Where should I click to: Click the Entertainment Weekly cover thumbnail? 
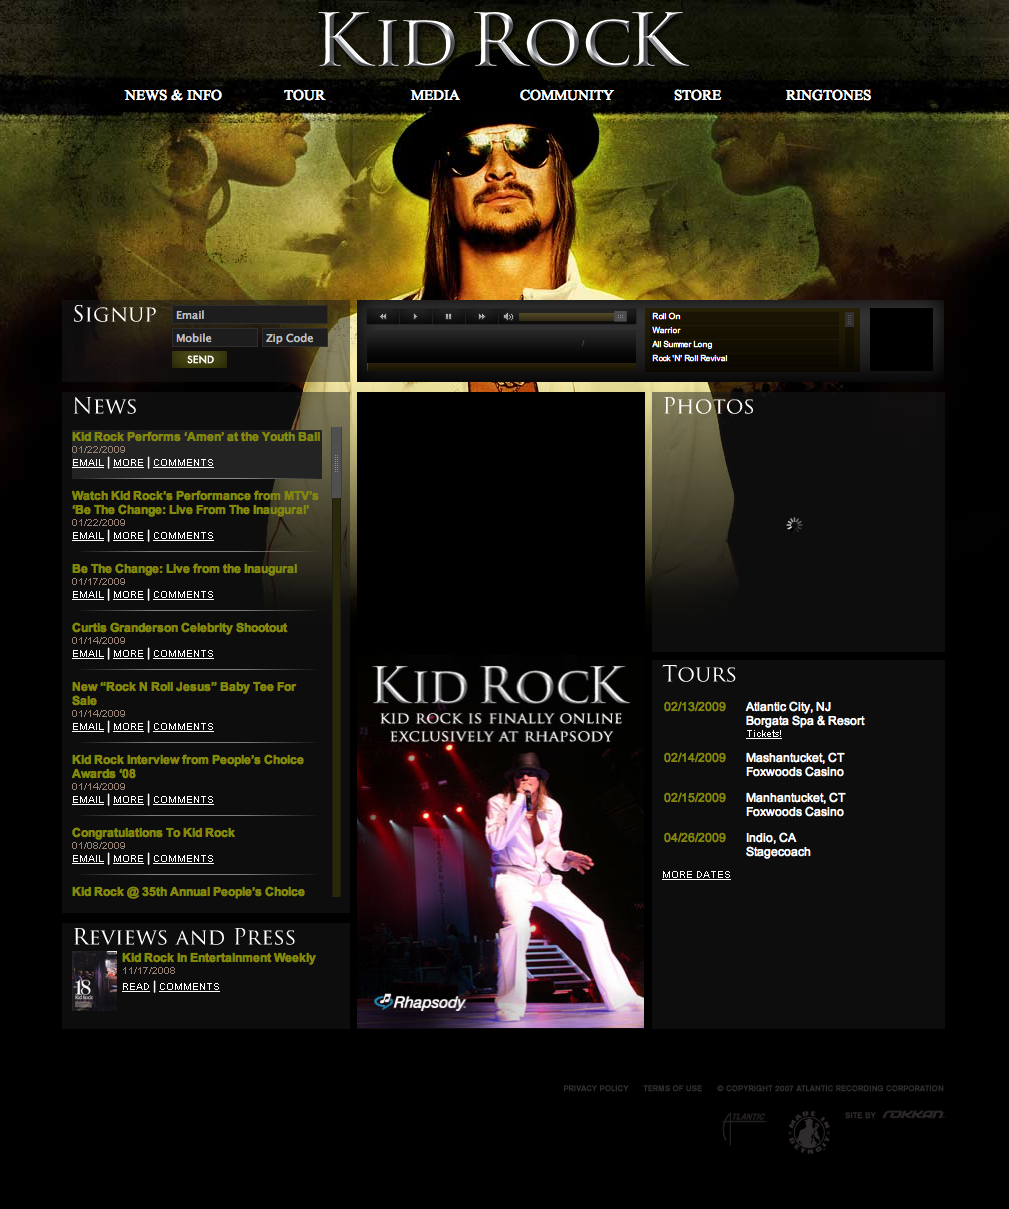point(94,980)
